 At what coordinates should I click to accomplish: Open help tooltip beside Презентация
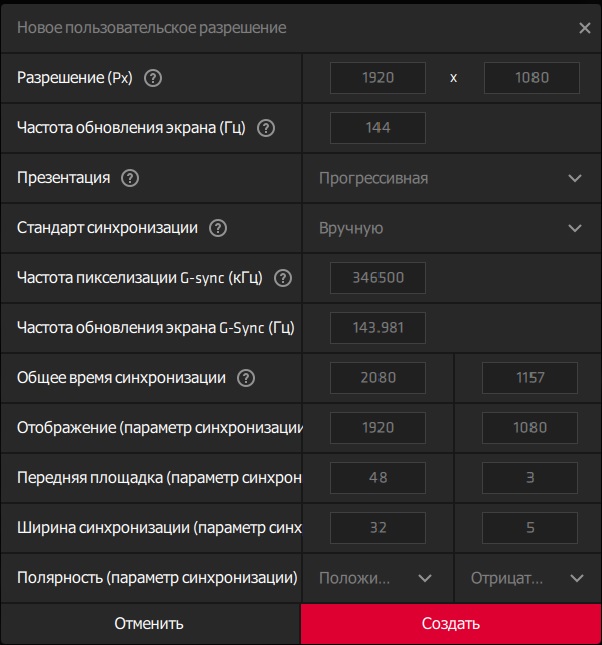[x=129, y=178]
